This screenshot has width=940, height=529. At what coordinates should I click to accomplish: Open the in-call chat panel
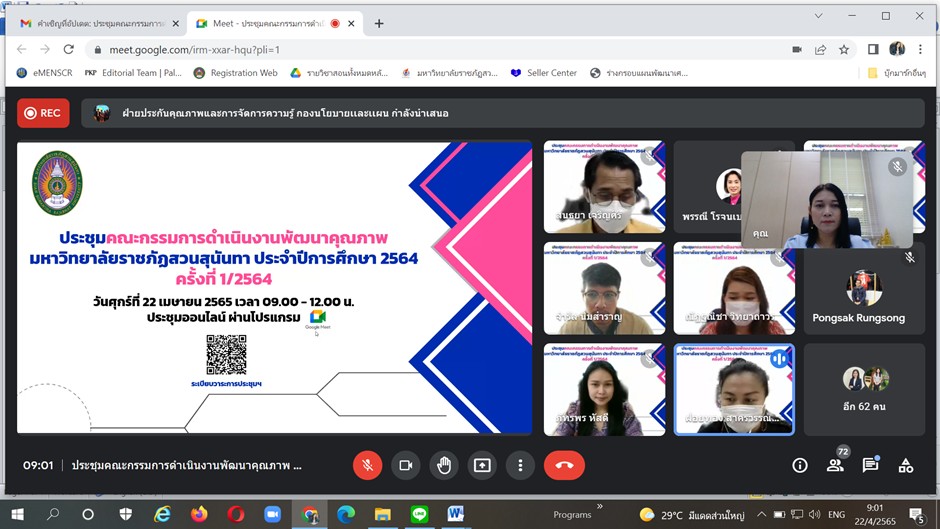click(x=870, y=465)
